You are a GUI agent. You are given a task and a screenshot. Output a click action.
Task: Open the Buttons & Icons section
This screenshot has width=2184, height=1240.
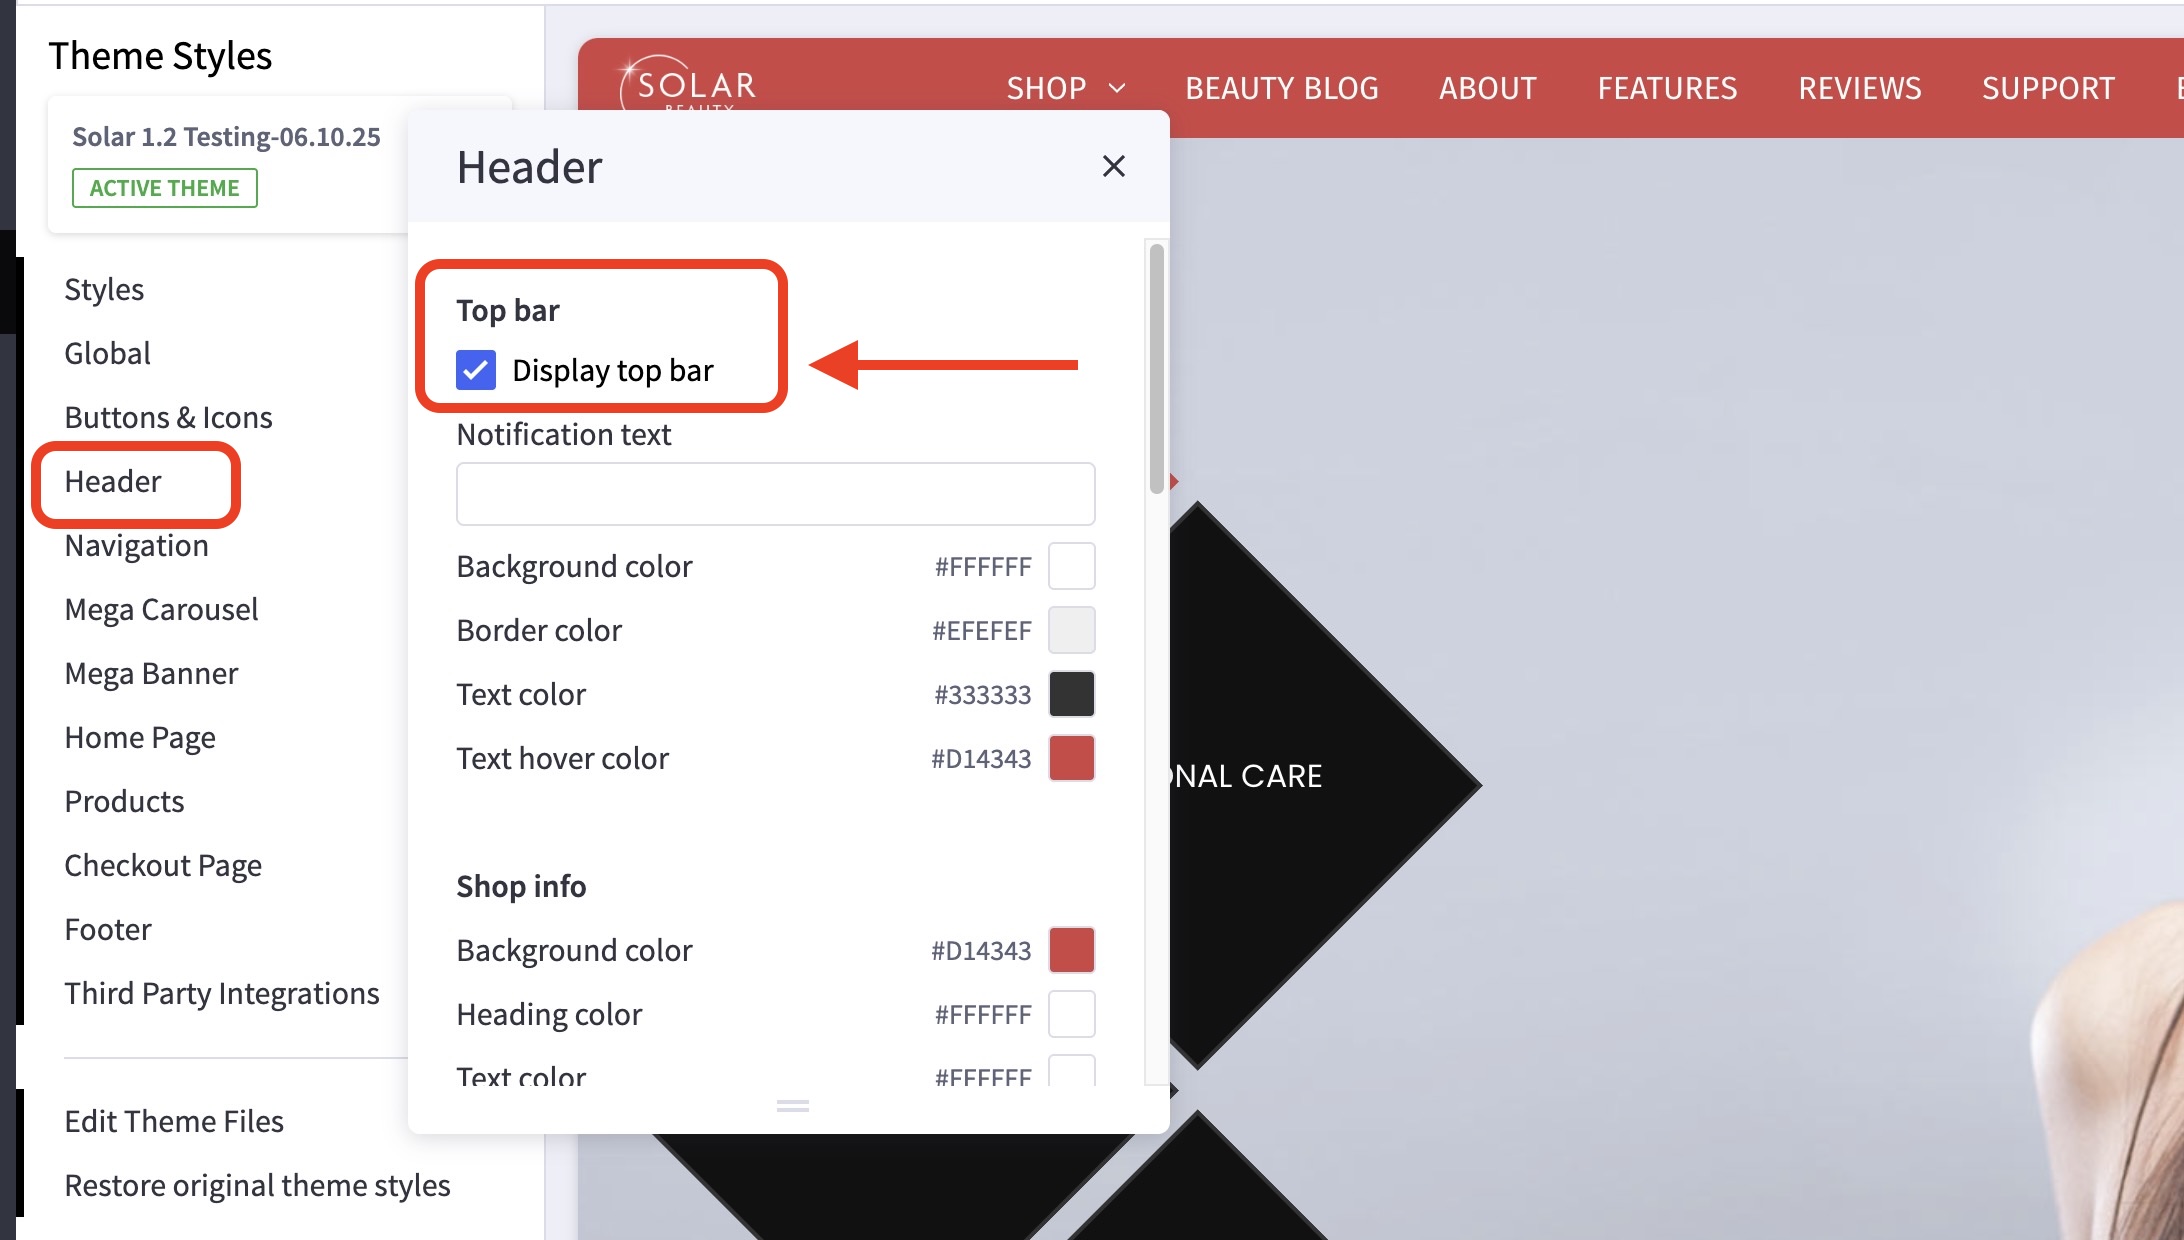click(168, 418)
